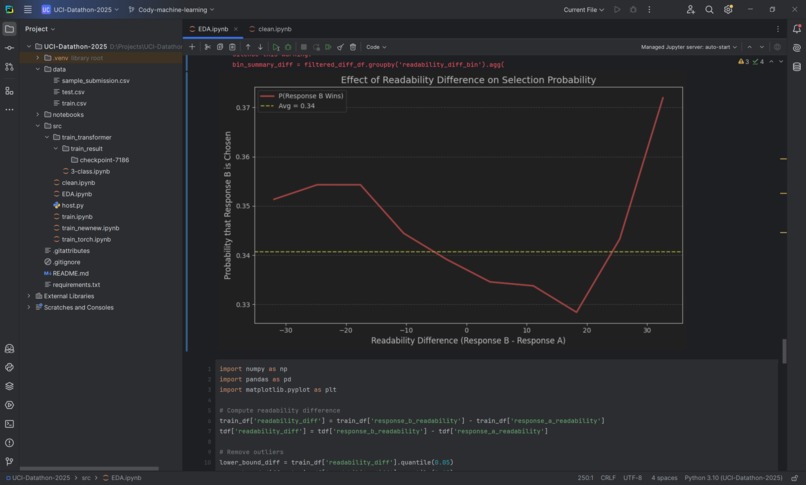Viewport: 806px width, 485px height.
Task: Expand Scratches and Consoles node
Action: coord(29,307)
